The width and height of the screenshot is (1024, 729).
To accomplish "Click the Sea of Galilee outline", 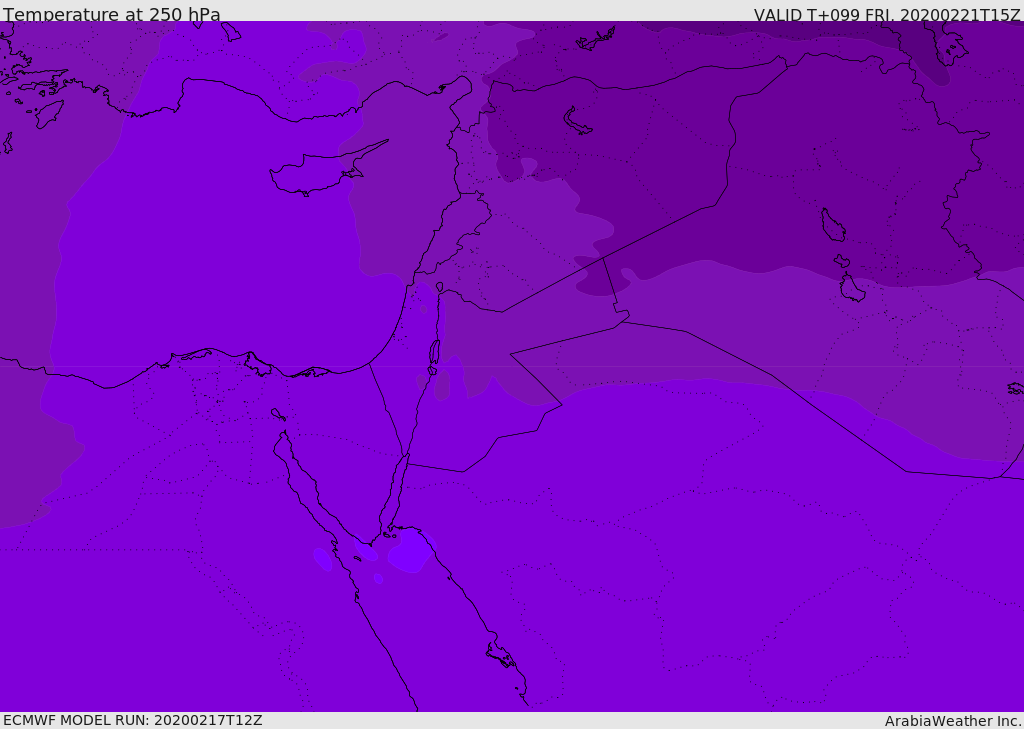I will click(x=439, y=287).
